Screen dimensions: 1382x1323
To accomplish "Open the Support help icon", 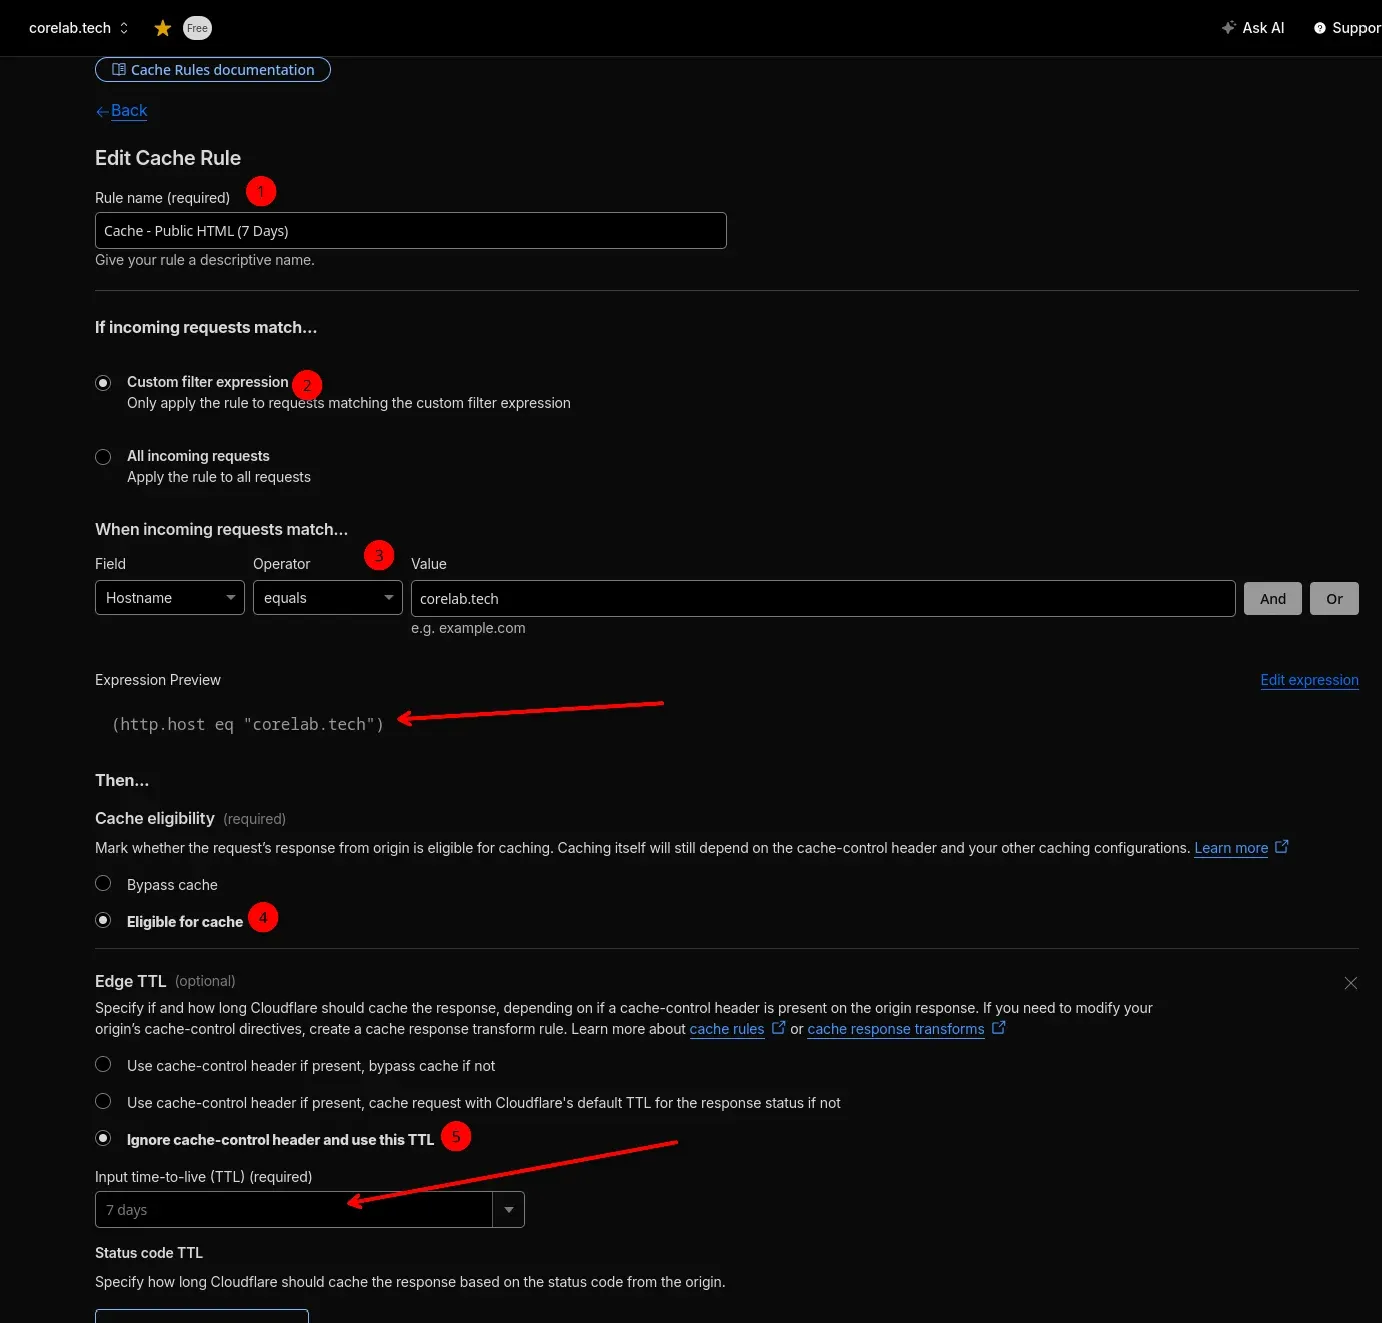I will tap(1320, 28).
